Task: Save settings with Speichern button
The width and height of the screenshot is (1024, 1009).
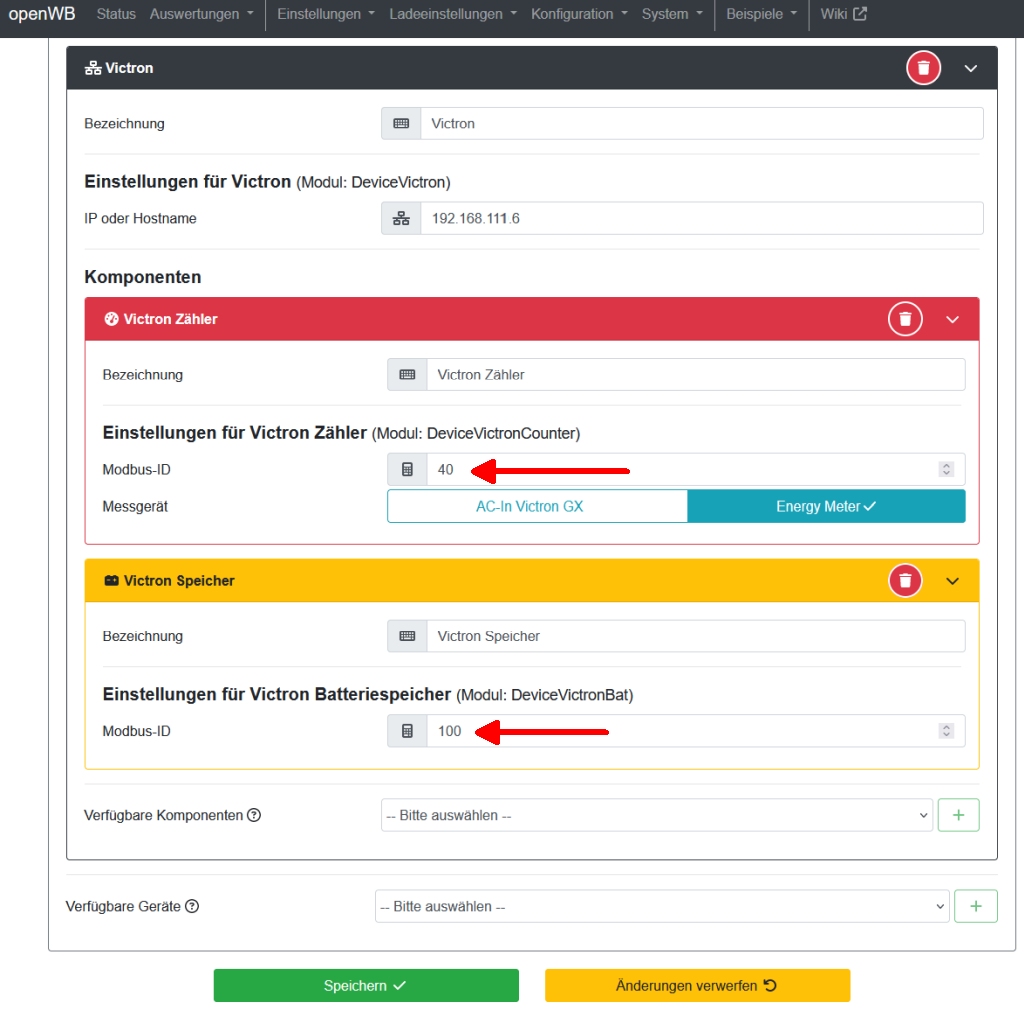Action: [x=366, y=985]
